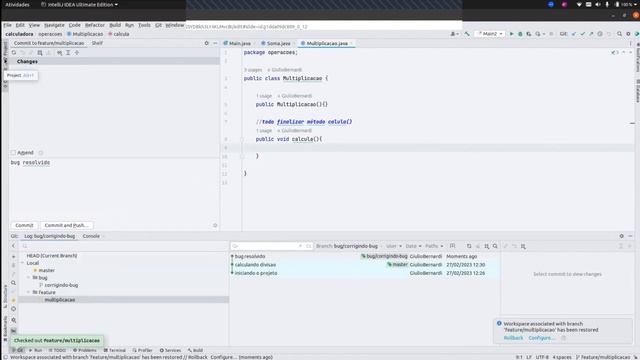The height and width of the screenshot is (360, 640).
Task: Select the master branch in the tree
Action: point(47,271)
